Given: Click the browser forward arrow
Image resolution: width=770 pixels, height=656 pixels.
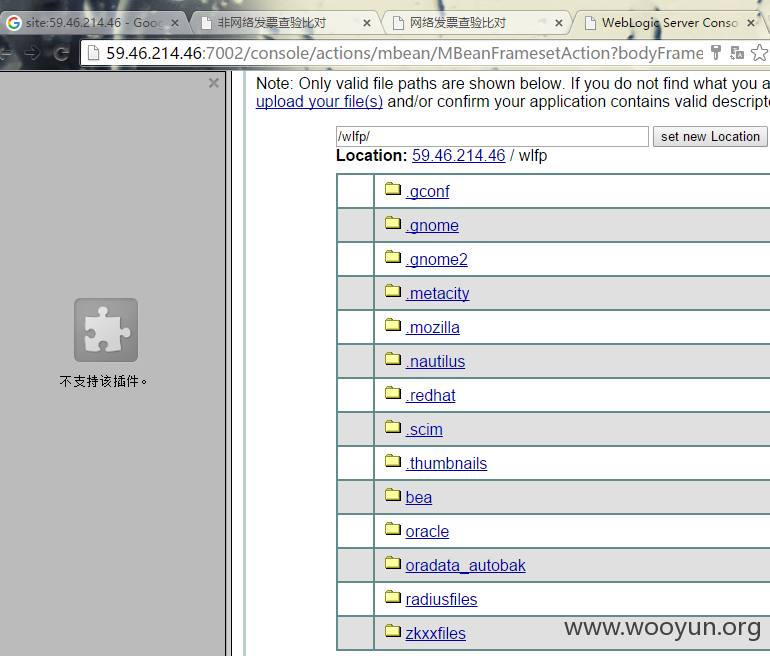Looking at the screenshot, I should [33, 53].
